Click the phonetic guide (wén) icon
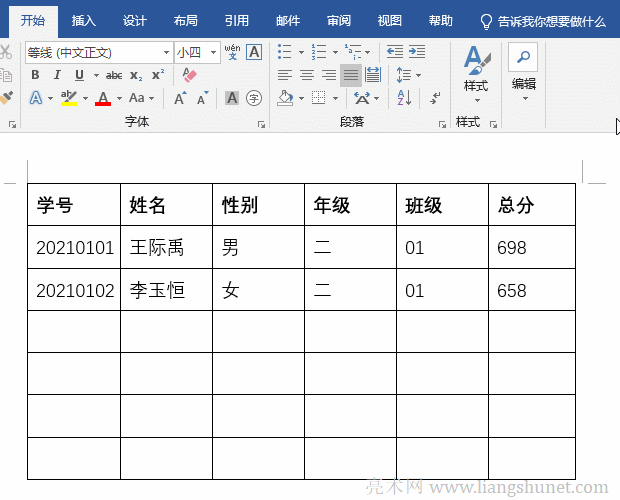The image size is (620, 500). (x=232, y=52)
